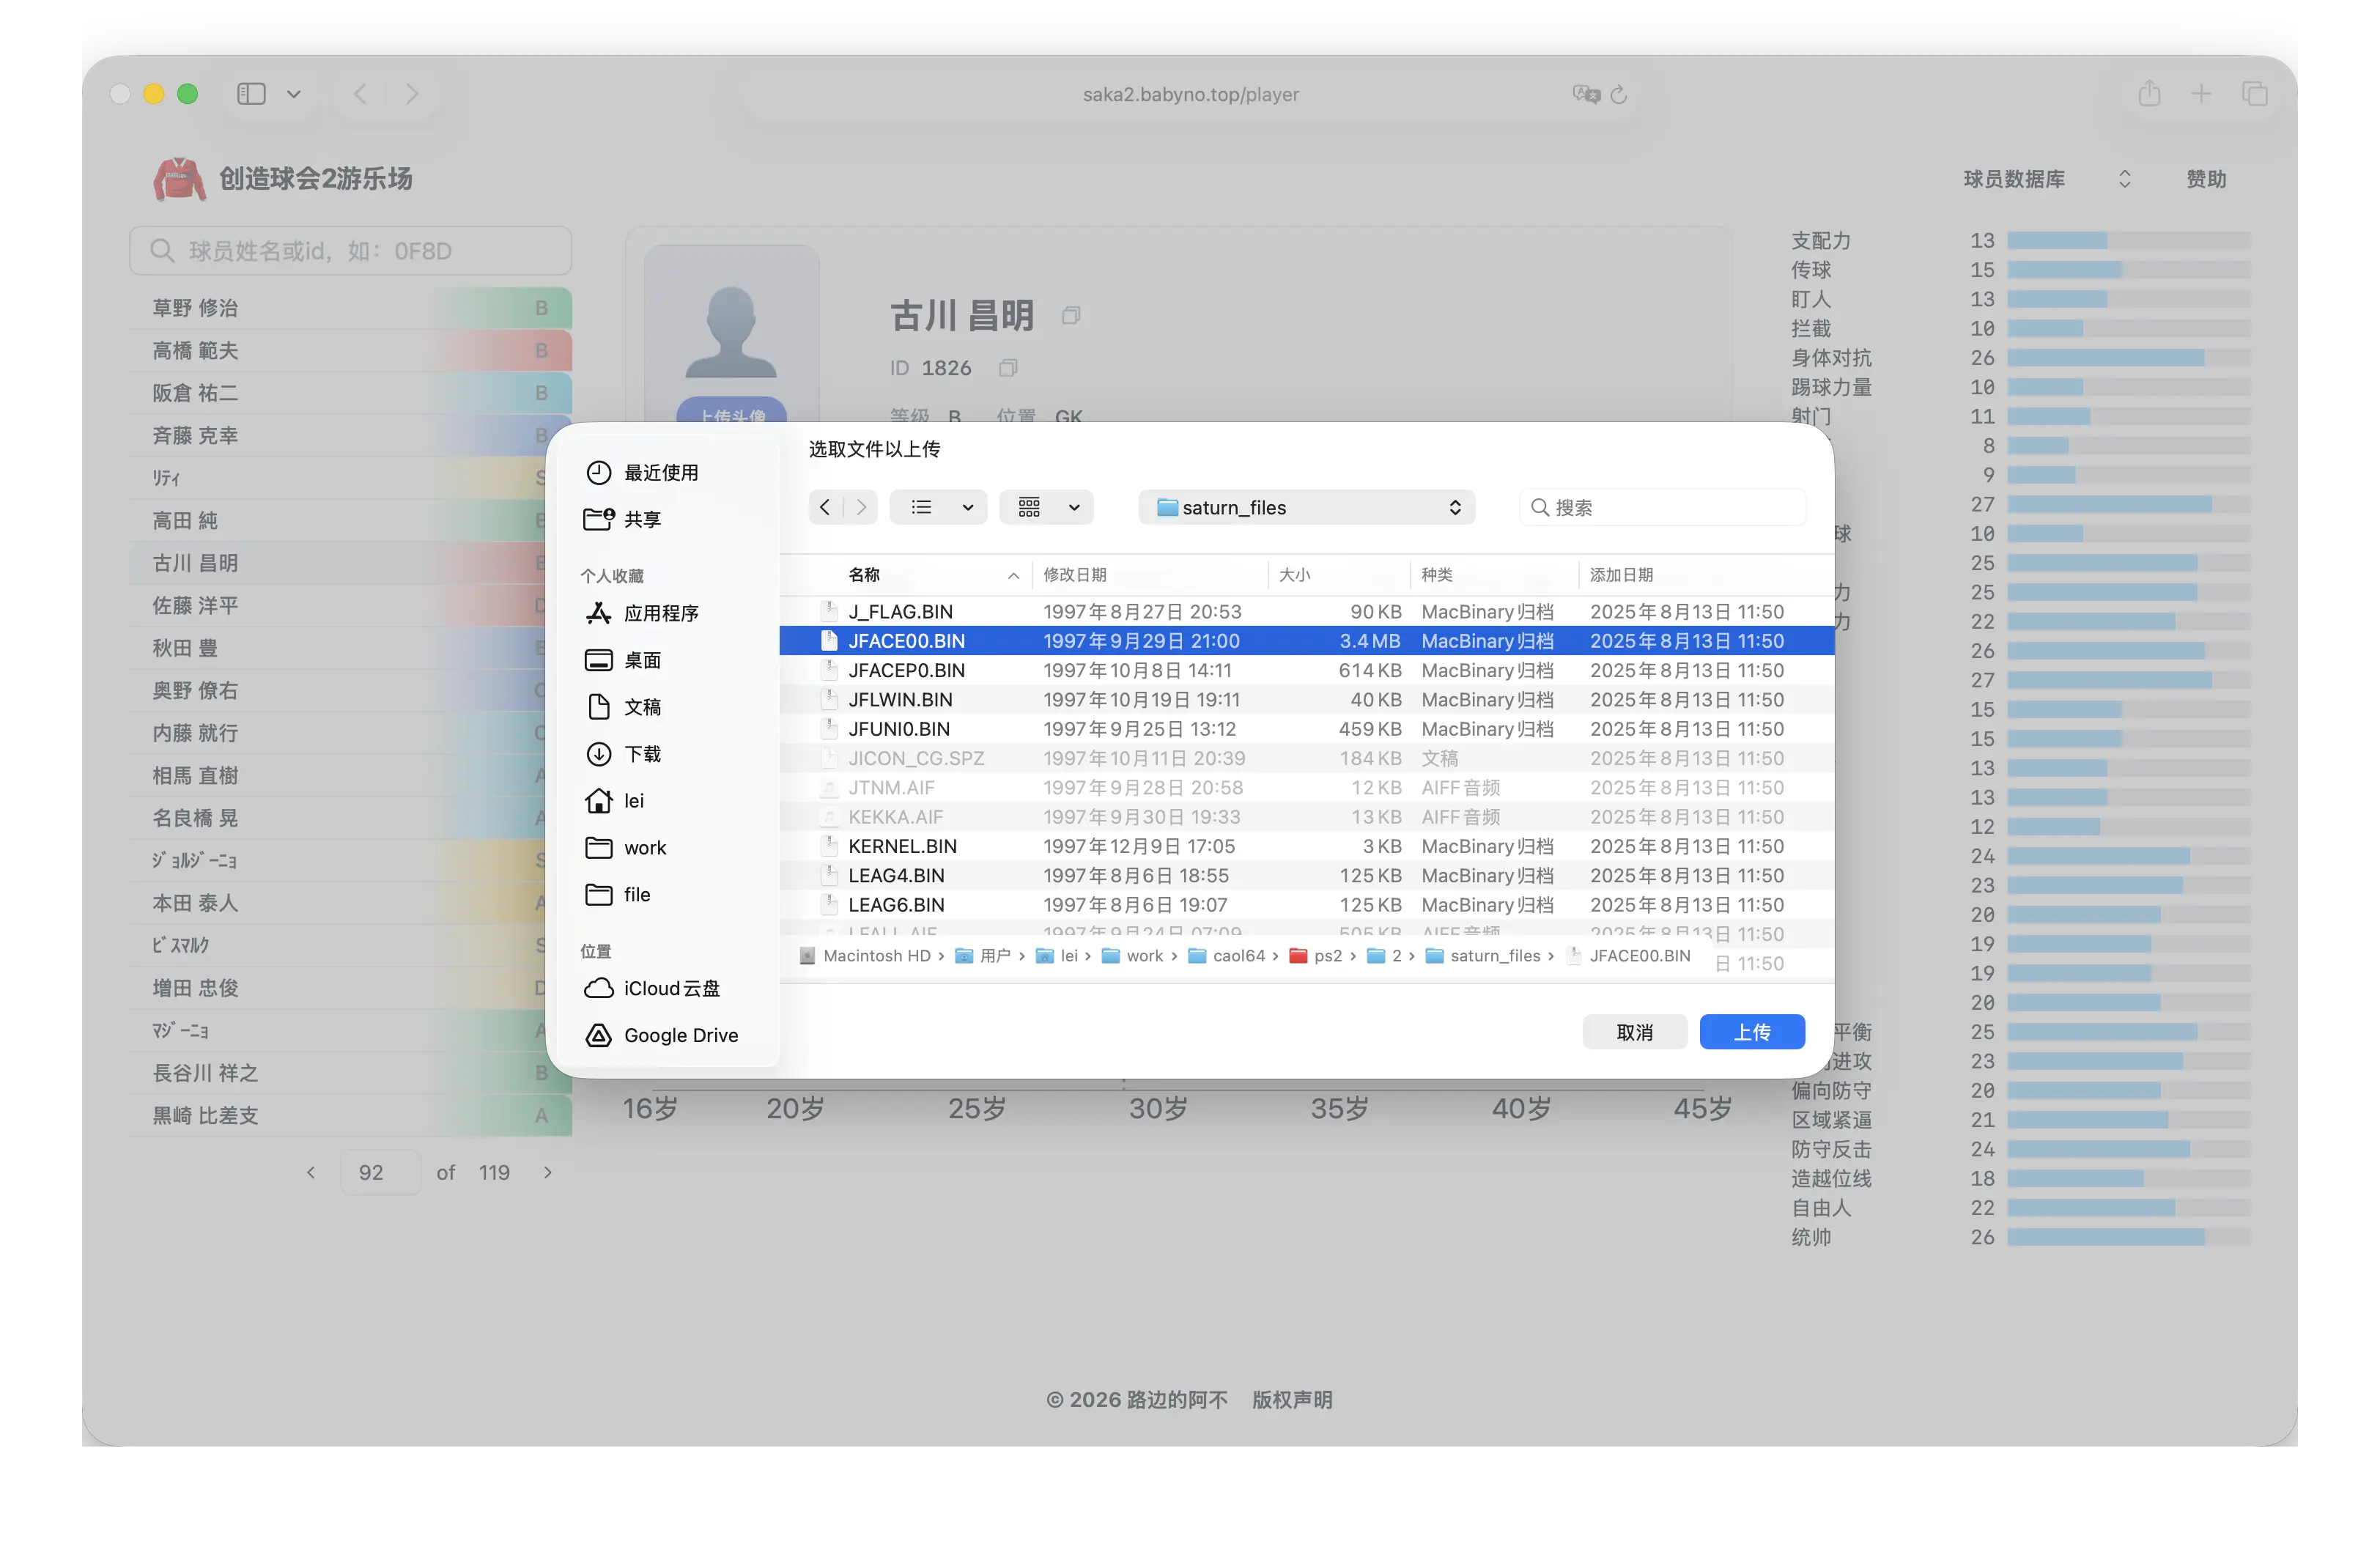Select player 草野 修治 in list
Screen dimensions: 2380x1555
[x=350, y=308]
